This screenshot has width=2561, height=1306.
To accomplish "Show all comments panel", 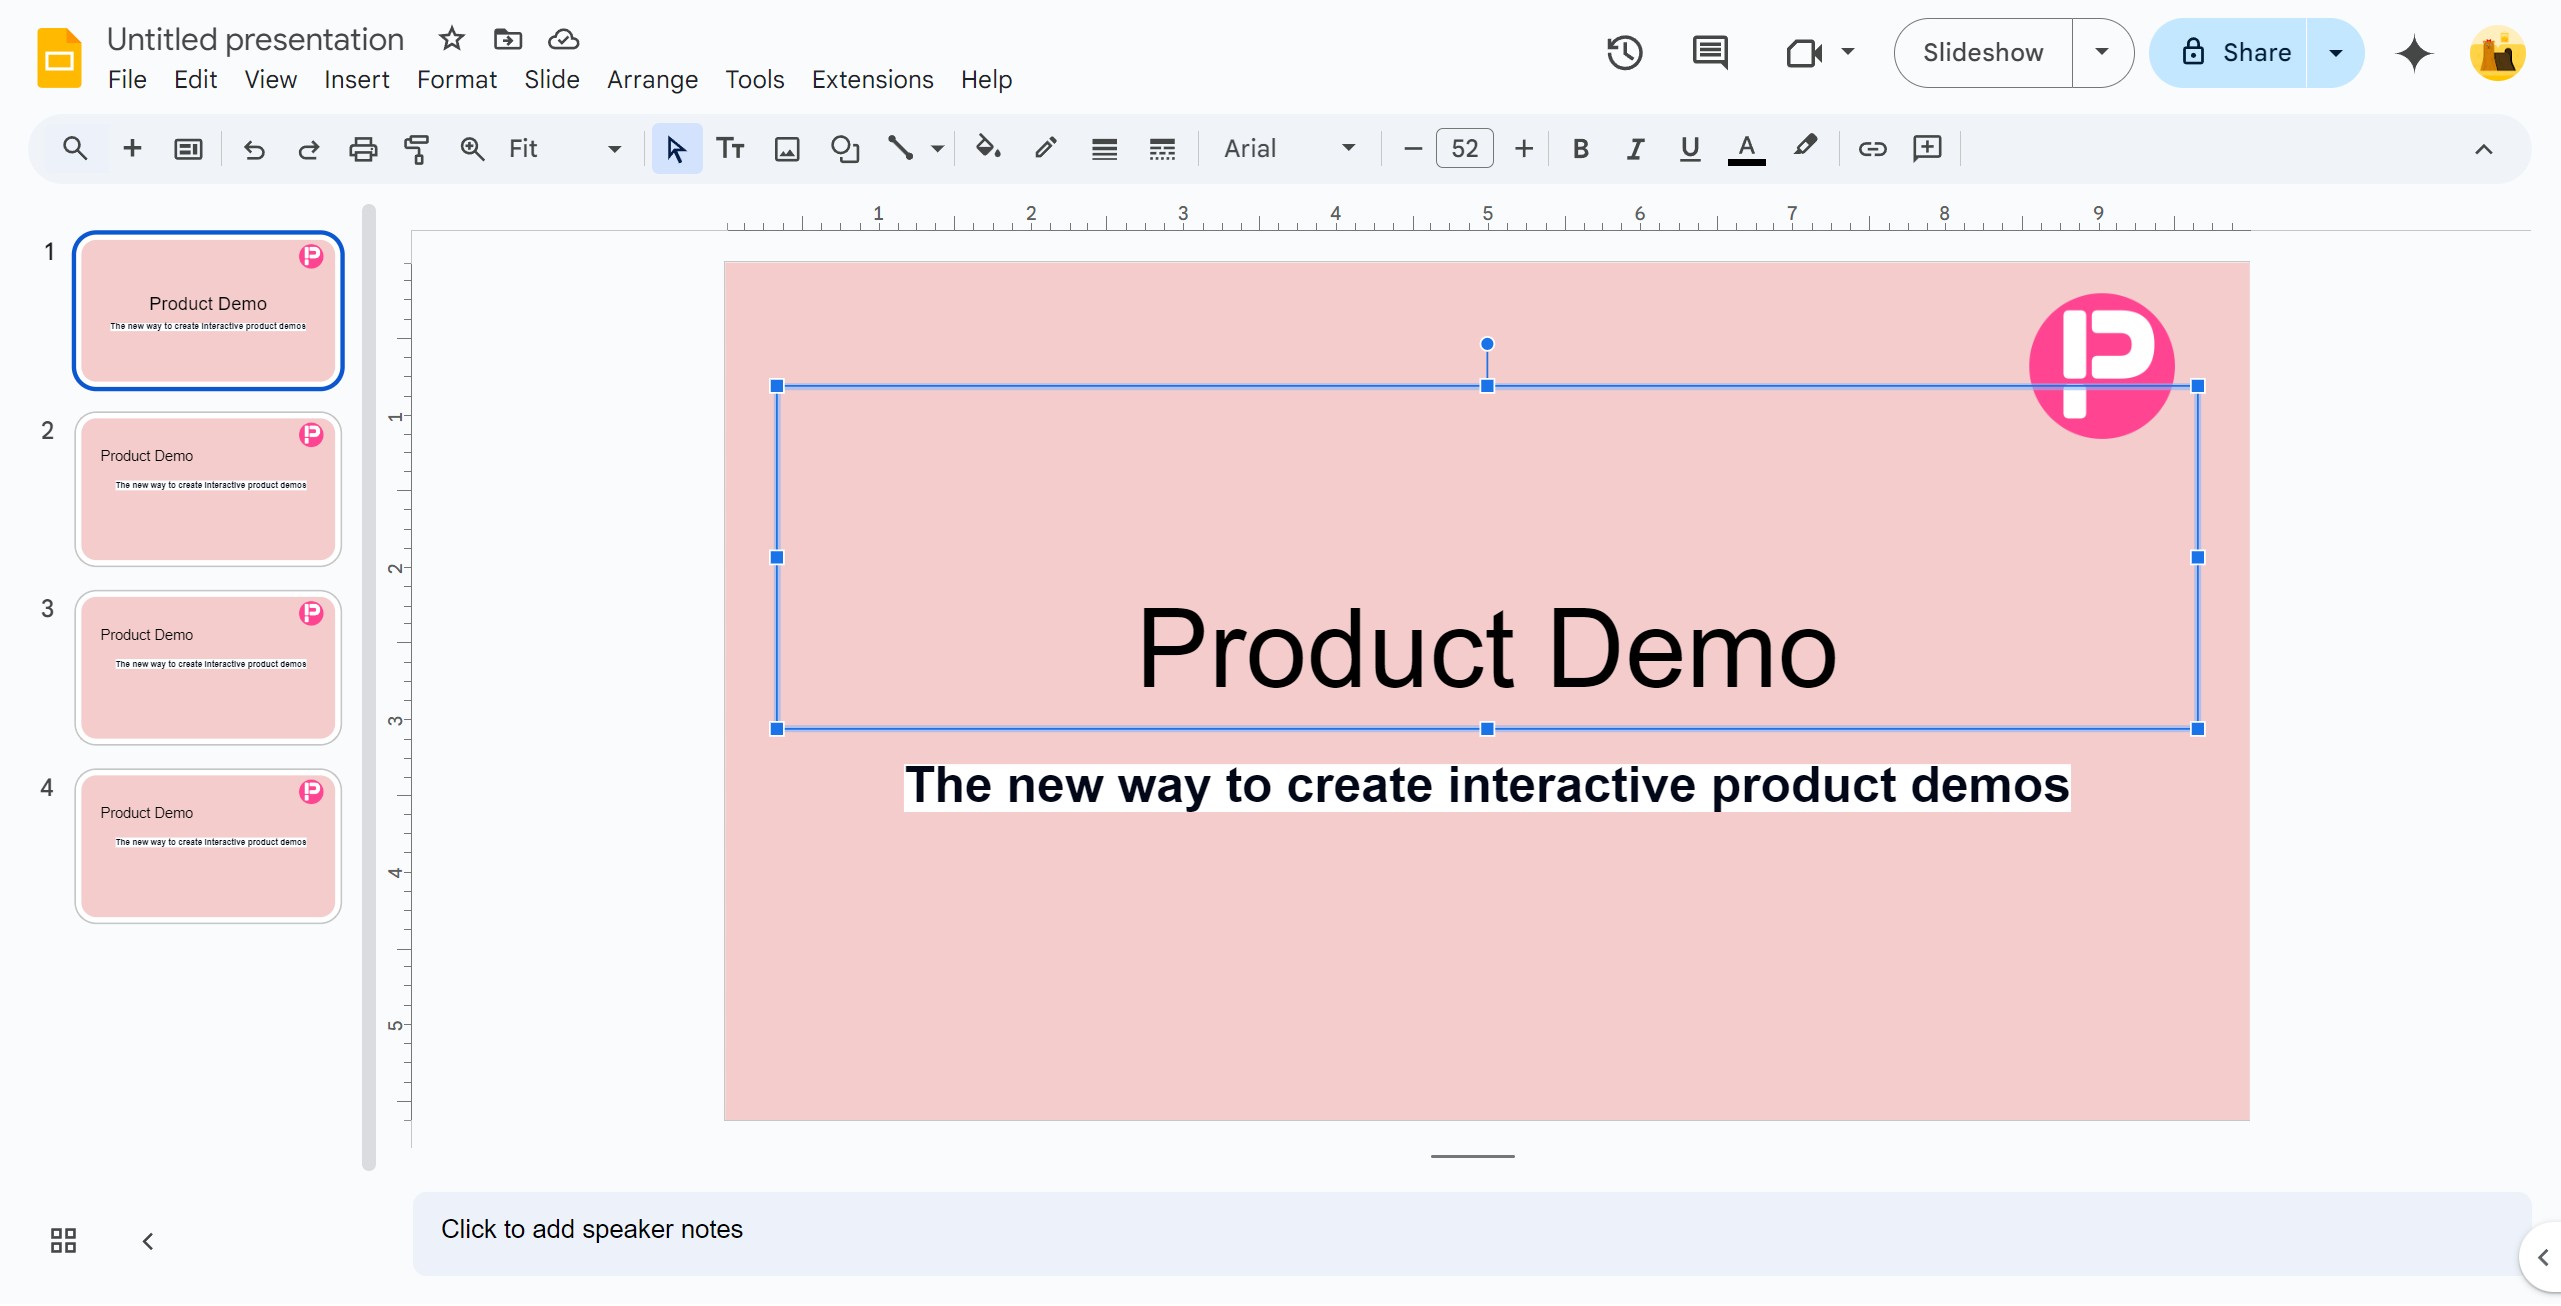I will 1710,53.
